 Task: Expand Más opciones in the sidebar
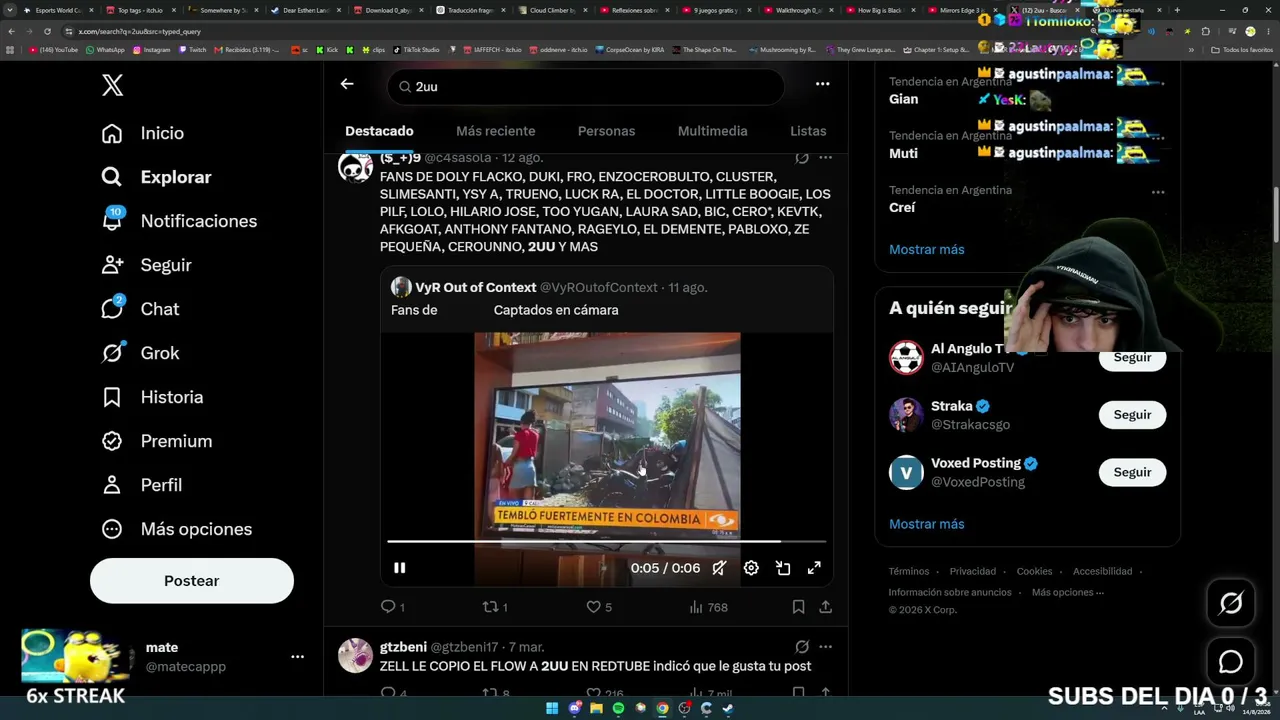coord(176,529)
